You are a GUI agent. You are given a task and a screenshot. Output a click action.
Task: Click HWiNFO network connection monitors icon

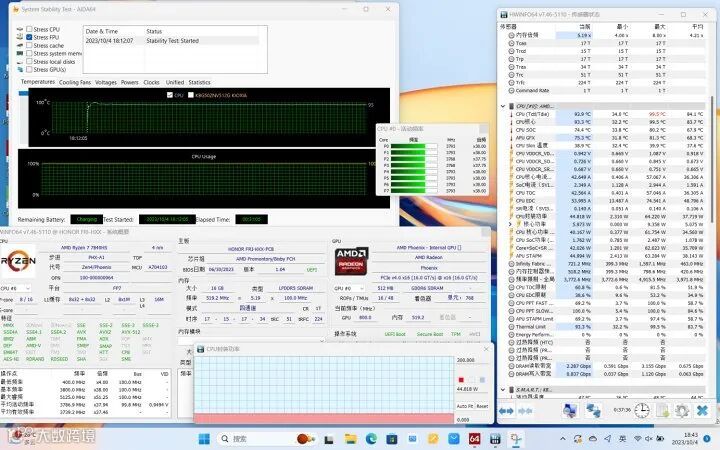(x=593, y=411)
